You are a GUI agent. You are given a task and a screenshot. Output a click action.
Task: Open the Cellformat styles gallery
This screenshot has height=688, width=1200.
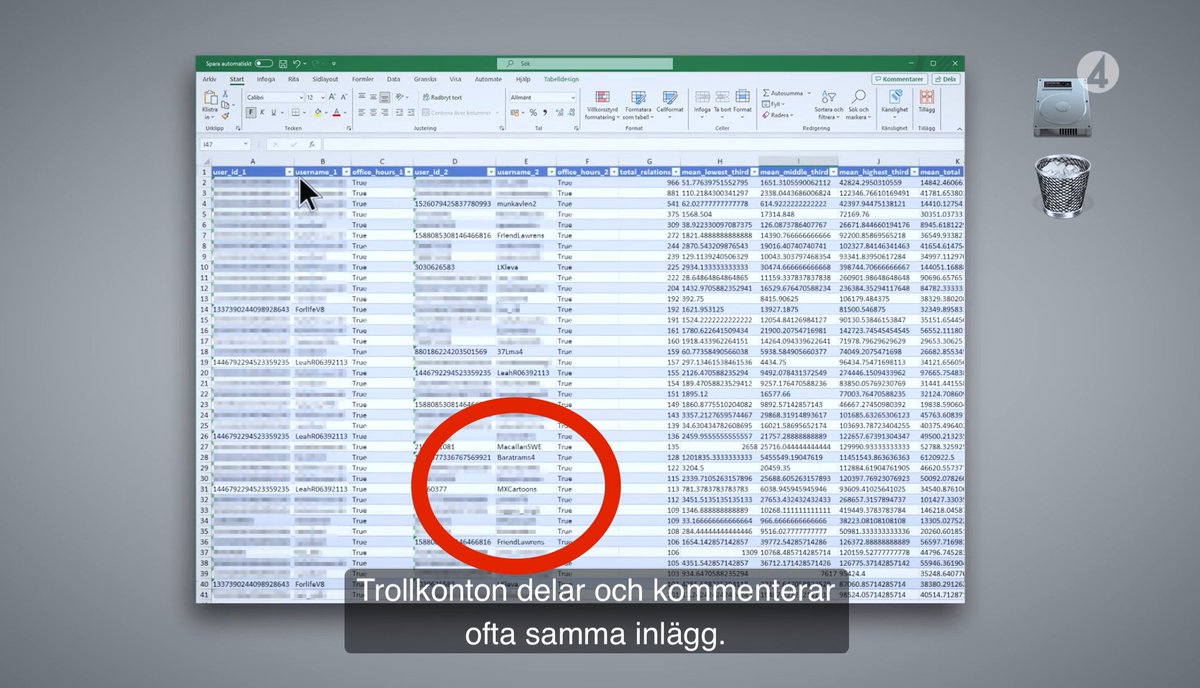click(670, 105)
